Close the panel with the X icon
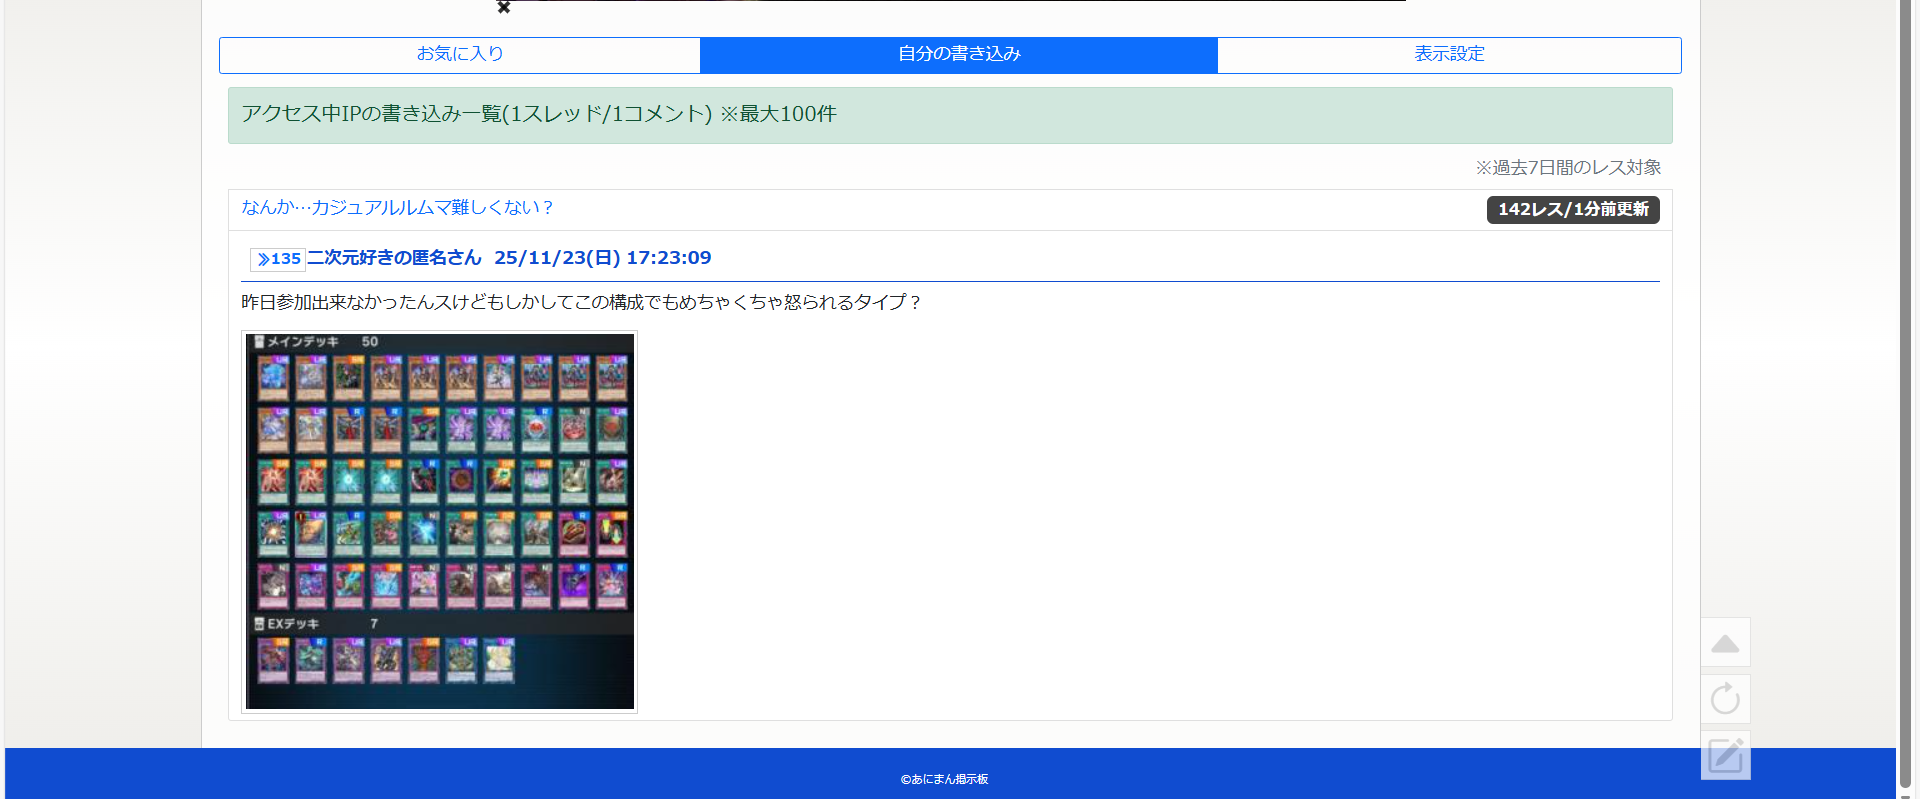1920x799 pixels. [504, 7]
